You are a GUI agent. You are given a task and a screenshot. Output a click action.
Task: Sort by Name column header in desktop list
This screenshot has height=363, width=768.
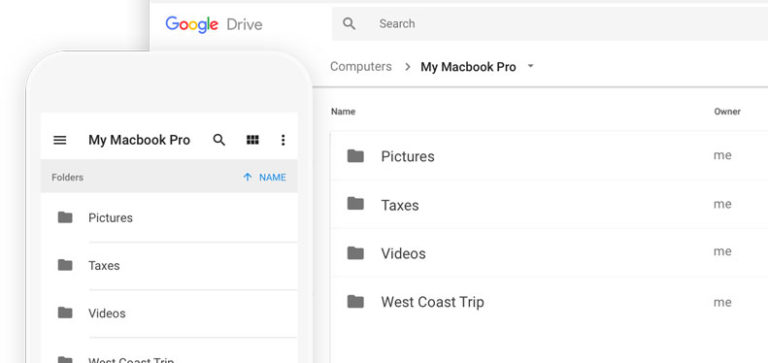[343, 112]
